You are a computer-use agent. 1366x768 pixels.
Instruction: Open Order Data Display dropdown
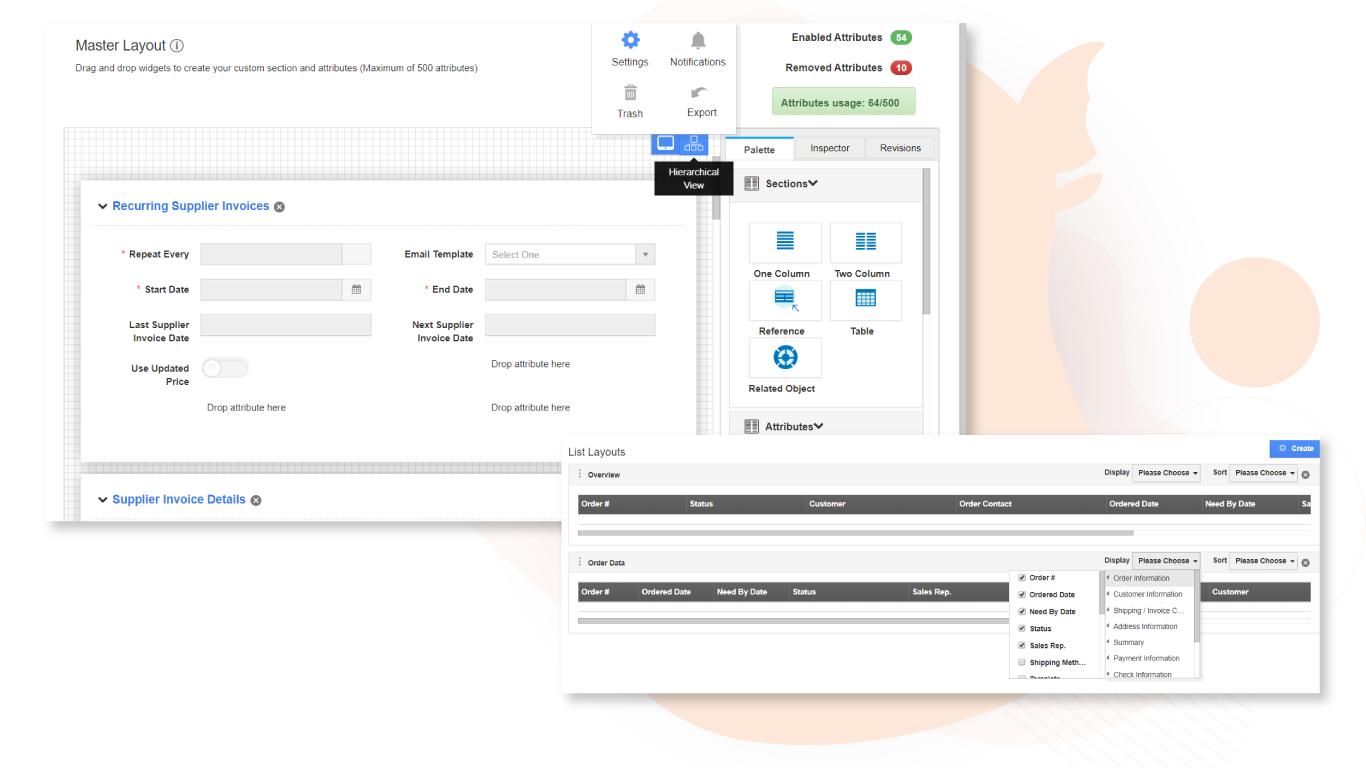1167,561
